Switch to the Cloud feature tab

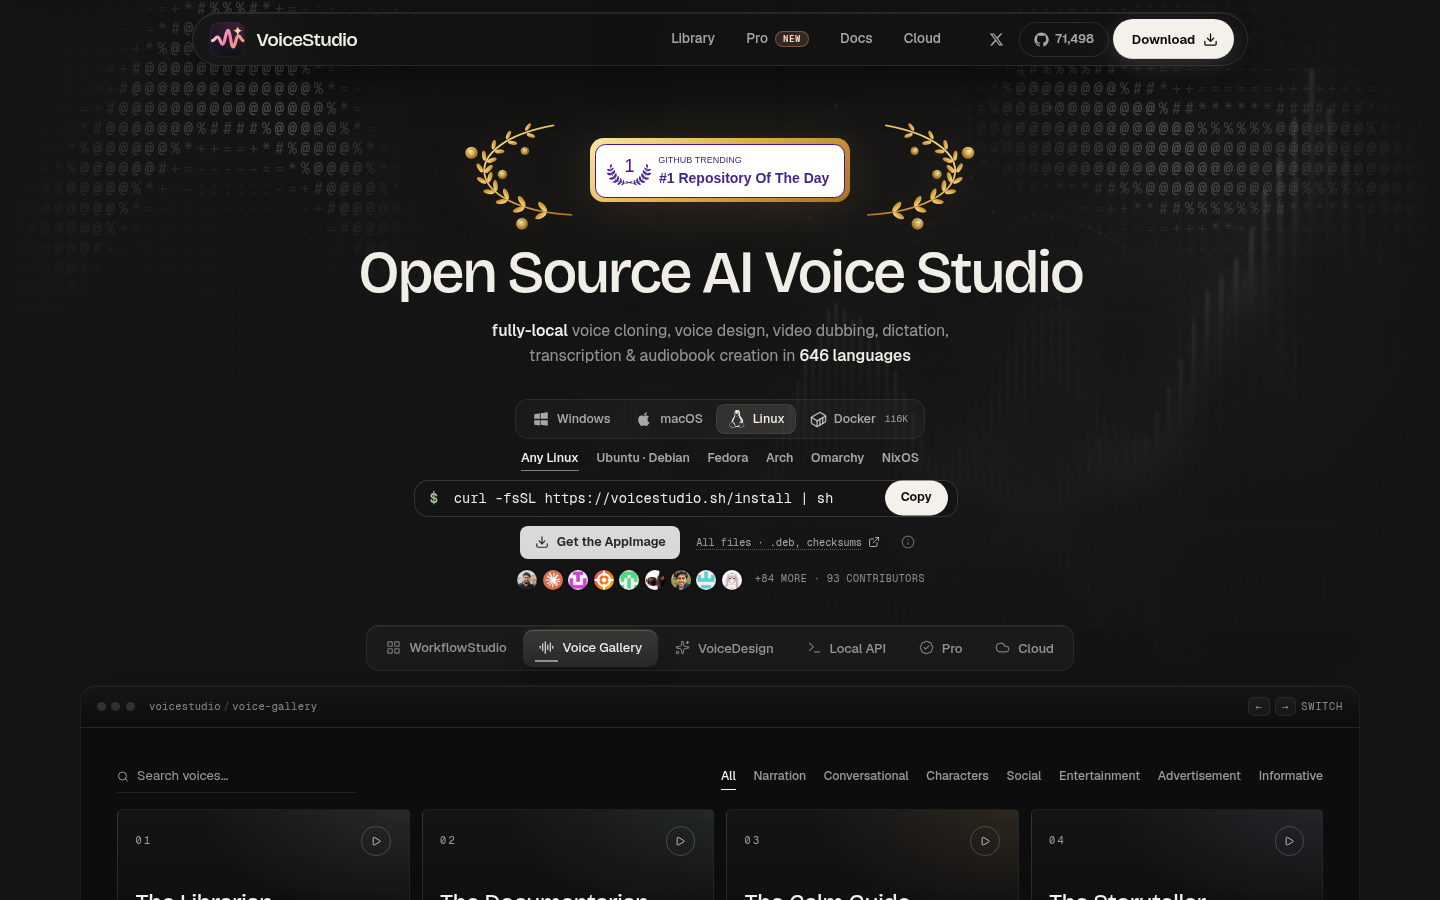tap(1025, 648)
